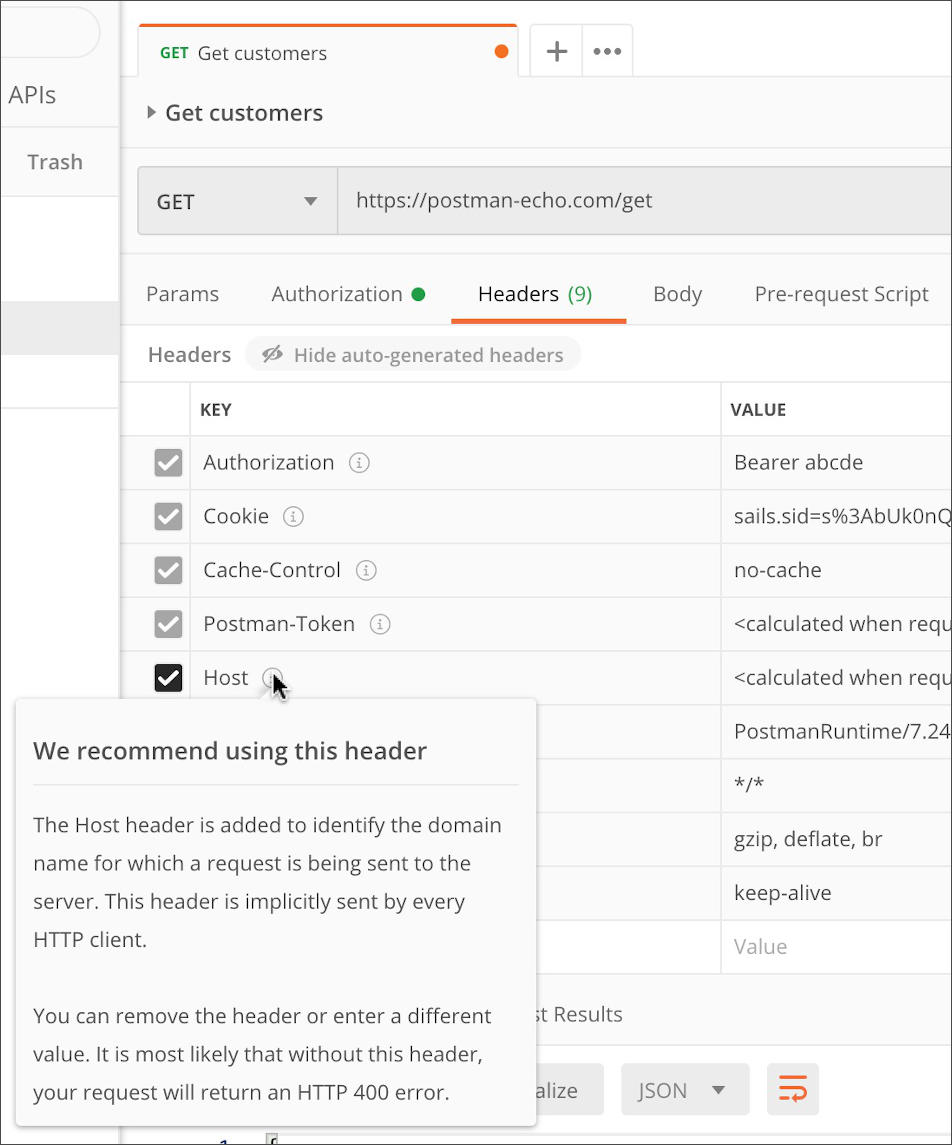Viewport: 952px width, 1145px height.
Task: Click the 'no-cache' value cell
Action: pyautogui.click(x=837, y=570)
